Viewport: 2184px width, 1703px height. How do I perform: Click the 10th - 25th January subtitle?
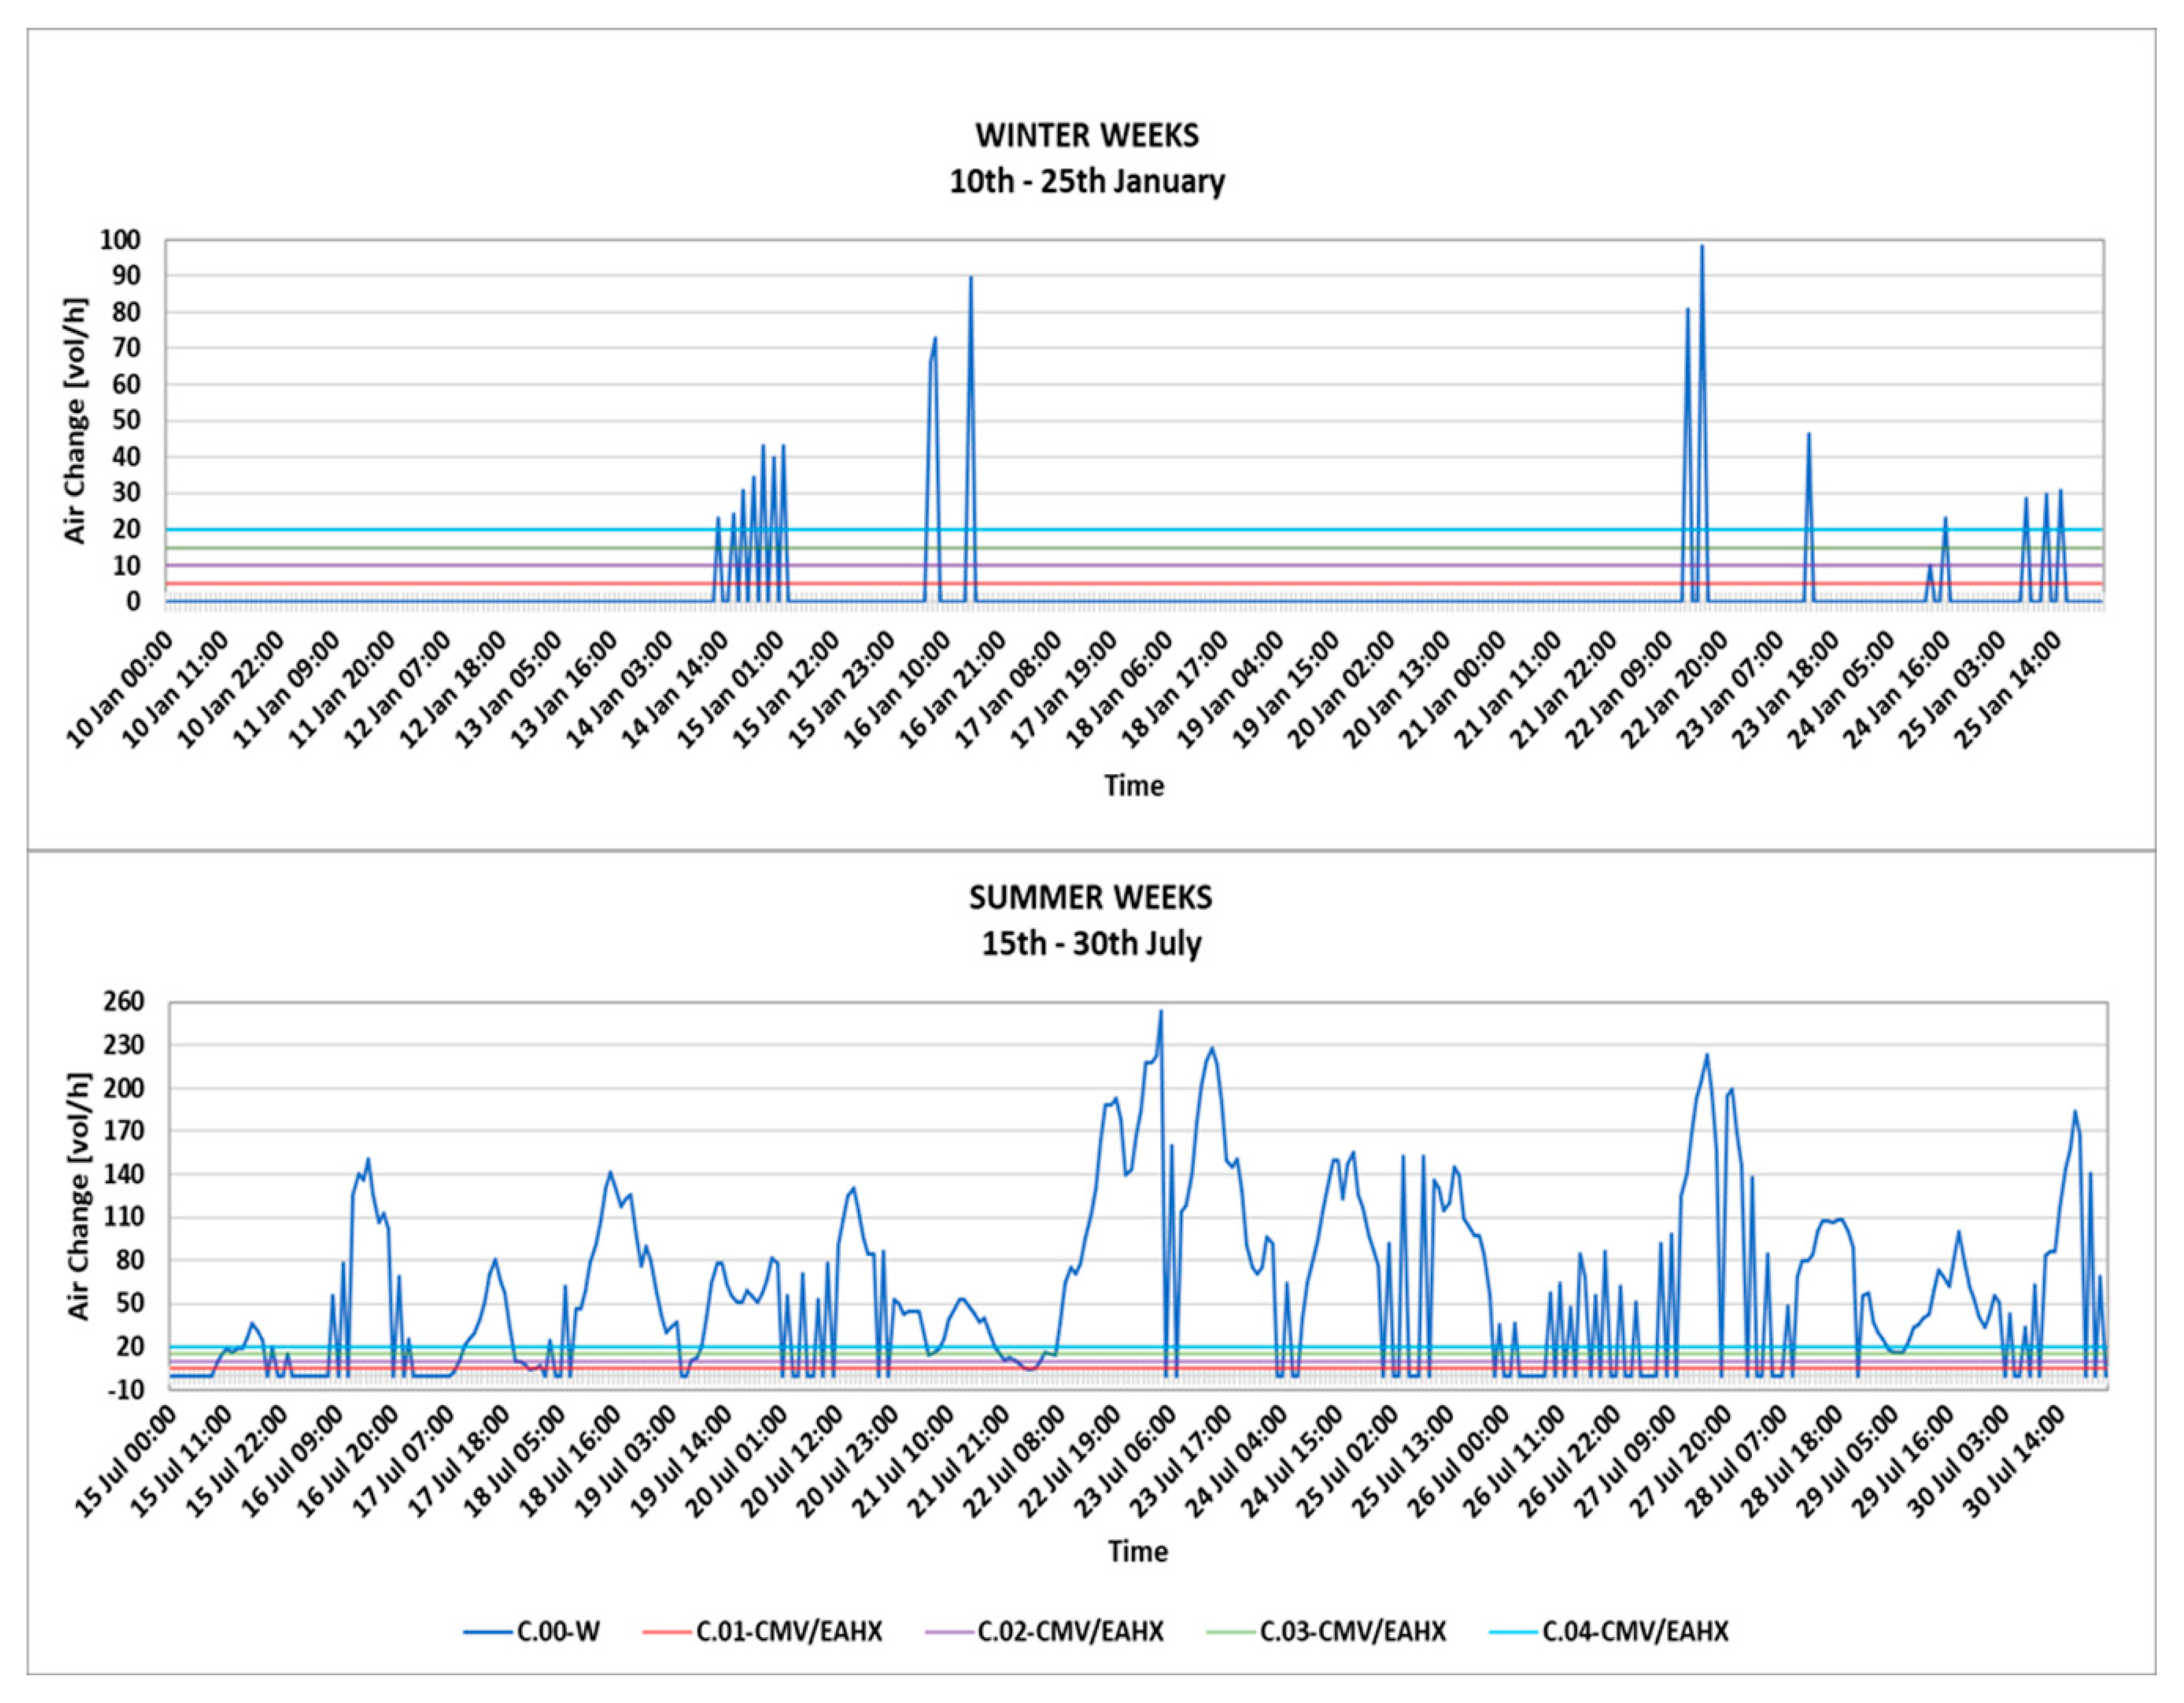click(1087, 182)
